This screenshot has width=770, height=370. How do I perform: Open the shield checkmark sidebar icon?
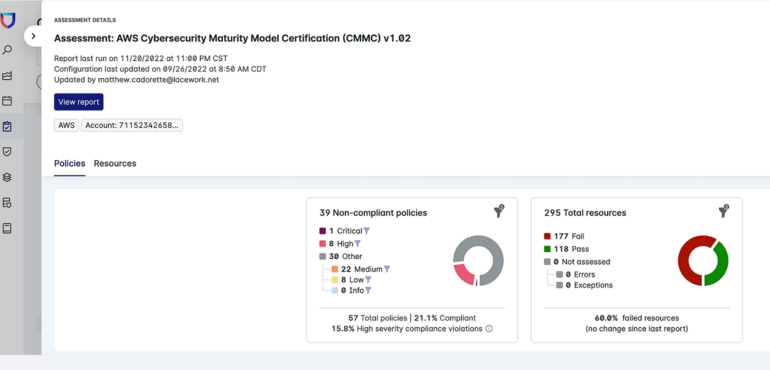(7, 152)
